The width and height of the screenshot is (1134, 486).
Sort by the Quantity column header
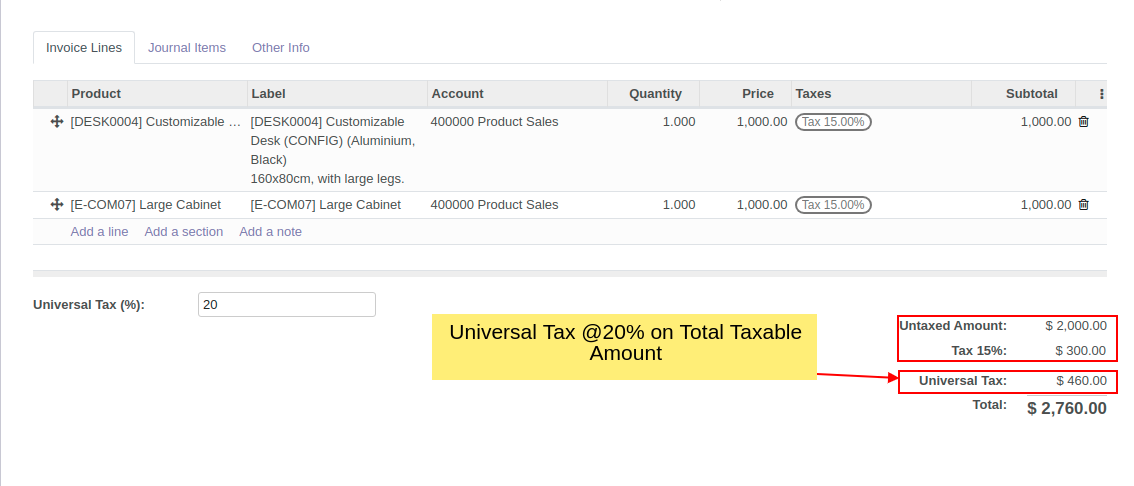click(655, 94)
